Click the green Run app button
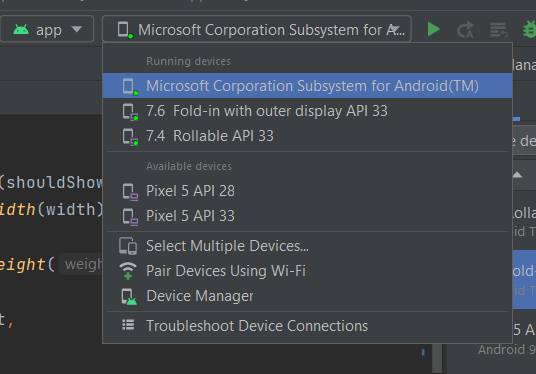 pos(434,29)
